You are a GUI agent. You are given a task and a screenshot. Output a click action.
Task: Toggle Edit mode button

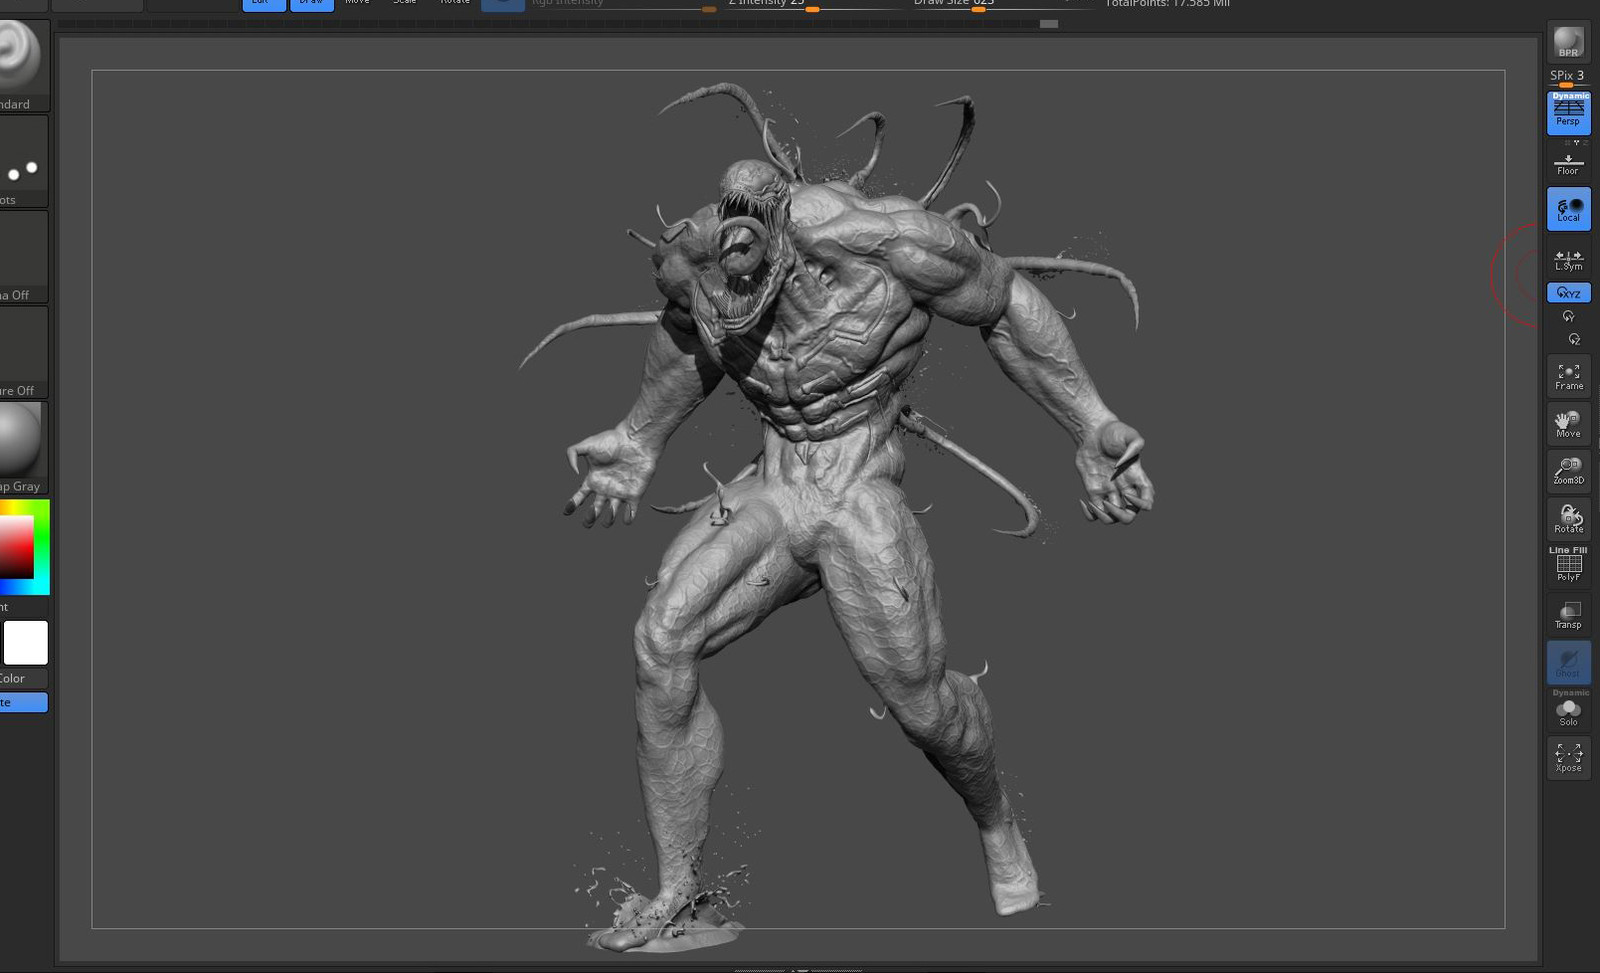click(264, 4)
